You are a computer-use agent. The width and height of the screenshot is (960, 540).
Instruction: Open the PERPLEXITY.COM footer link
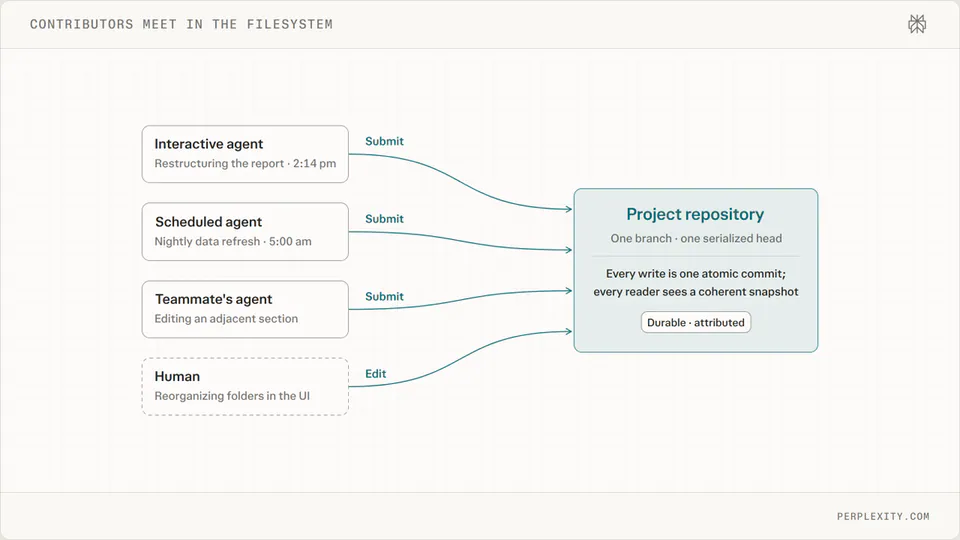883,516
